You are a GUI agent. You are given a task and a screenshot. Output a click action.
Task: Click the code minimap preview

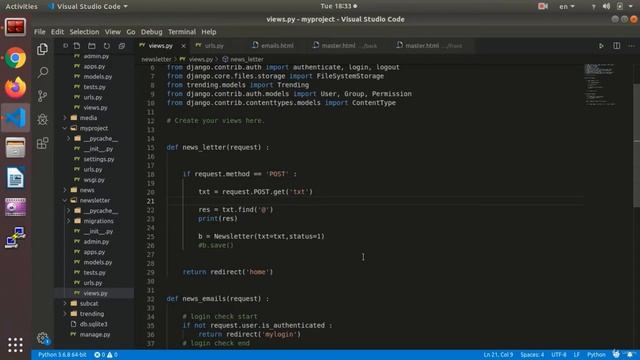tap(600, 84)
